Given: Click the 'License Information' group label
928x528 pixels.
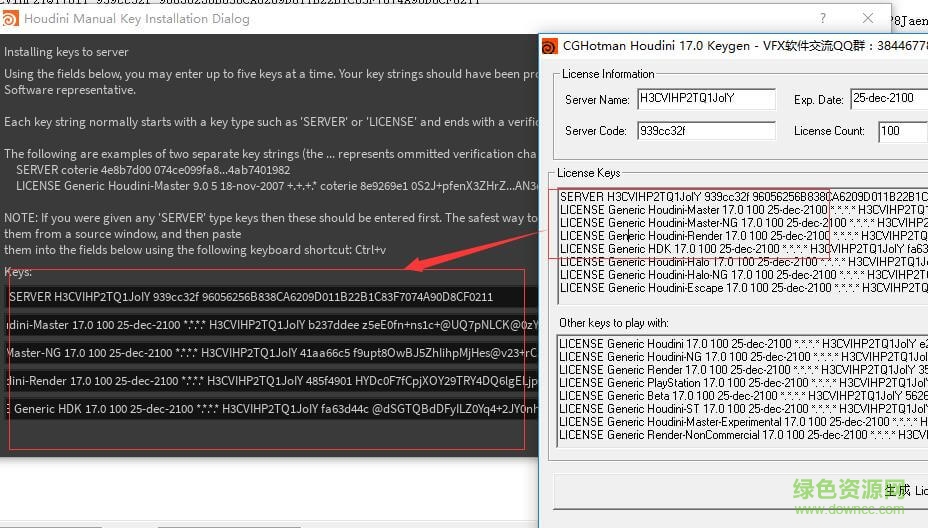Looking at the screenshot, I should 608,74.
